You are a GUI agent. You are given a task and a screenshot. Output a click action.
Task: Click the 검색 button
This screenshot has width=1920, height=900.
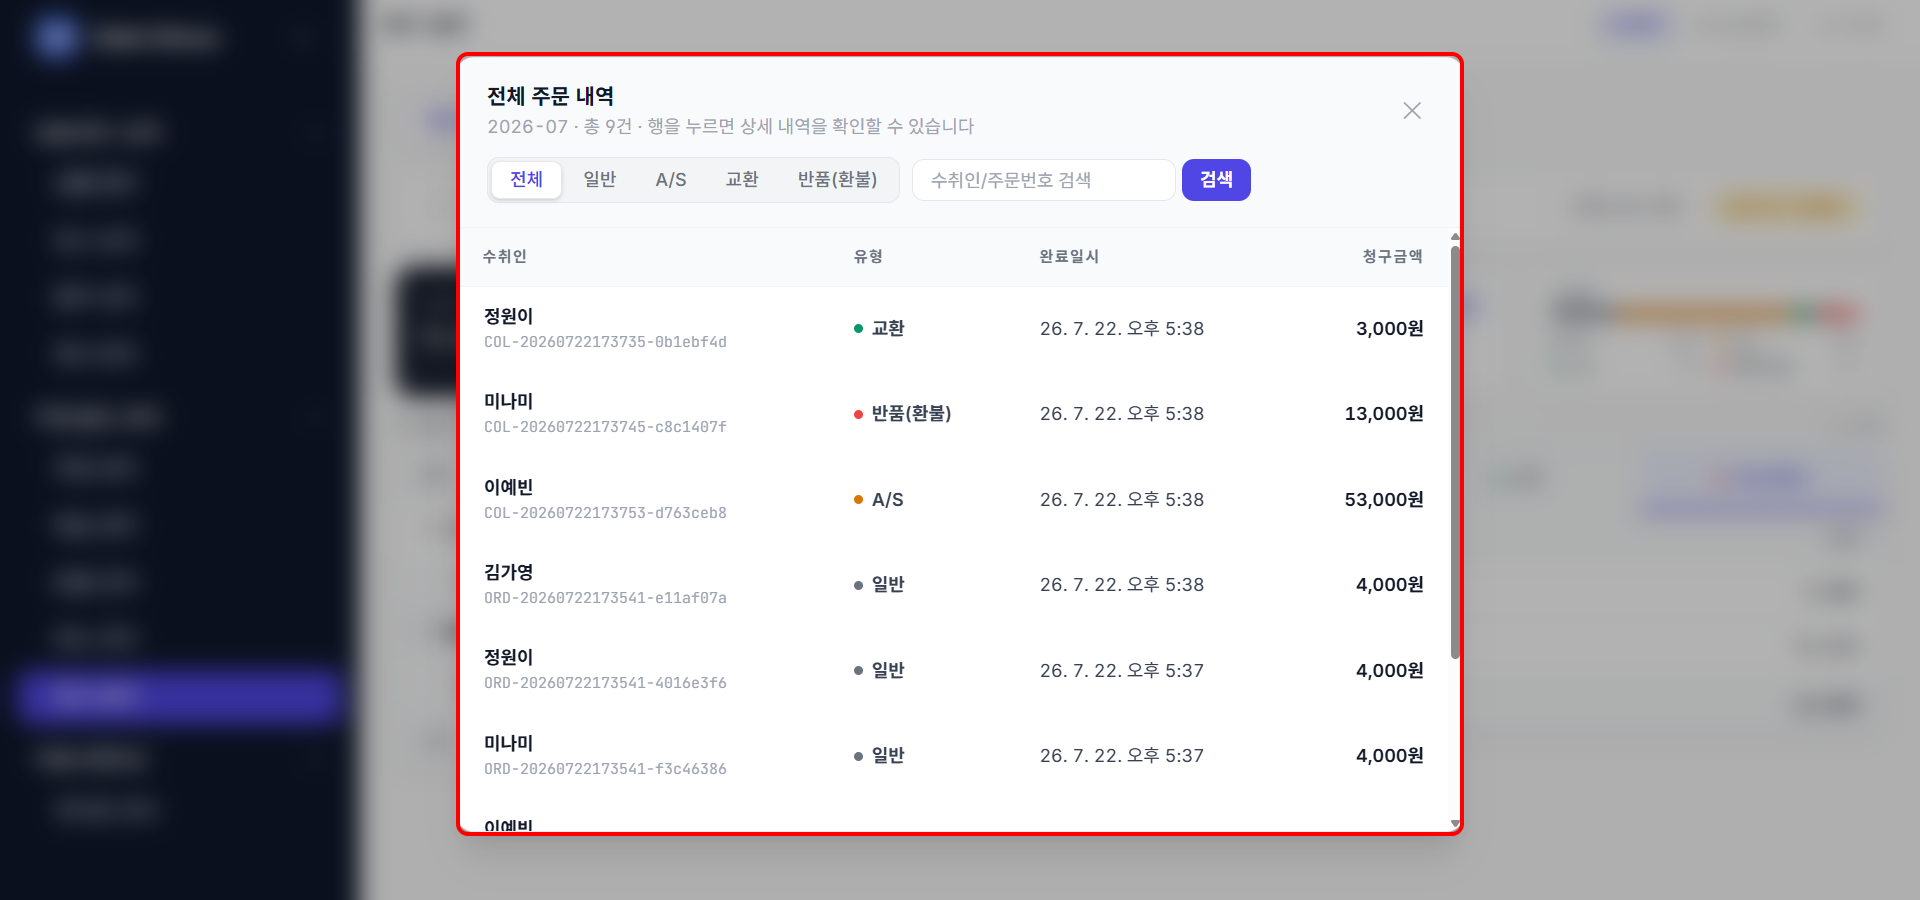(x=1216, y=180)
